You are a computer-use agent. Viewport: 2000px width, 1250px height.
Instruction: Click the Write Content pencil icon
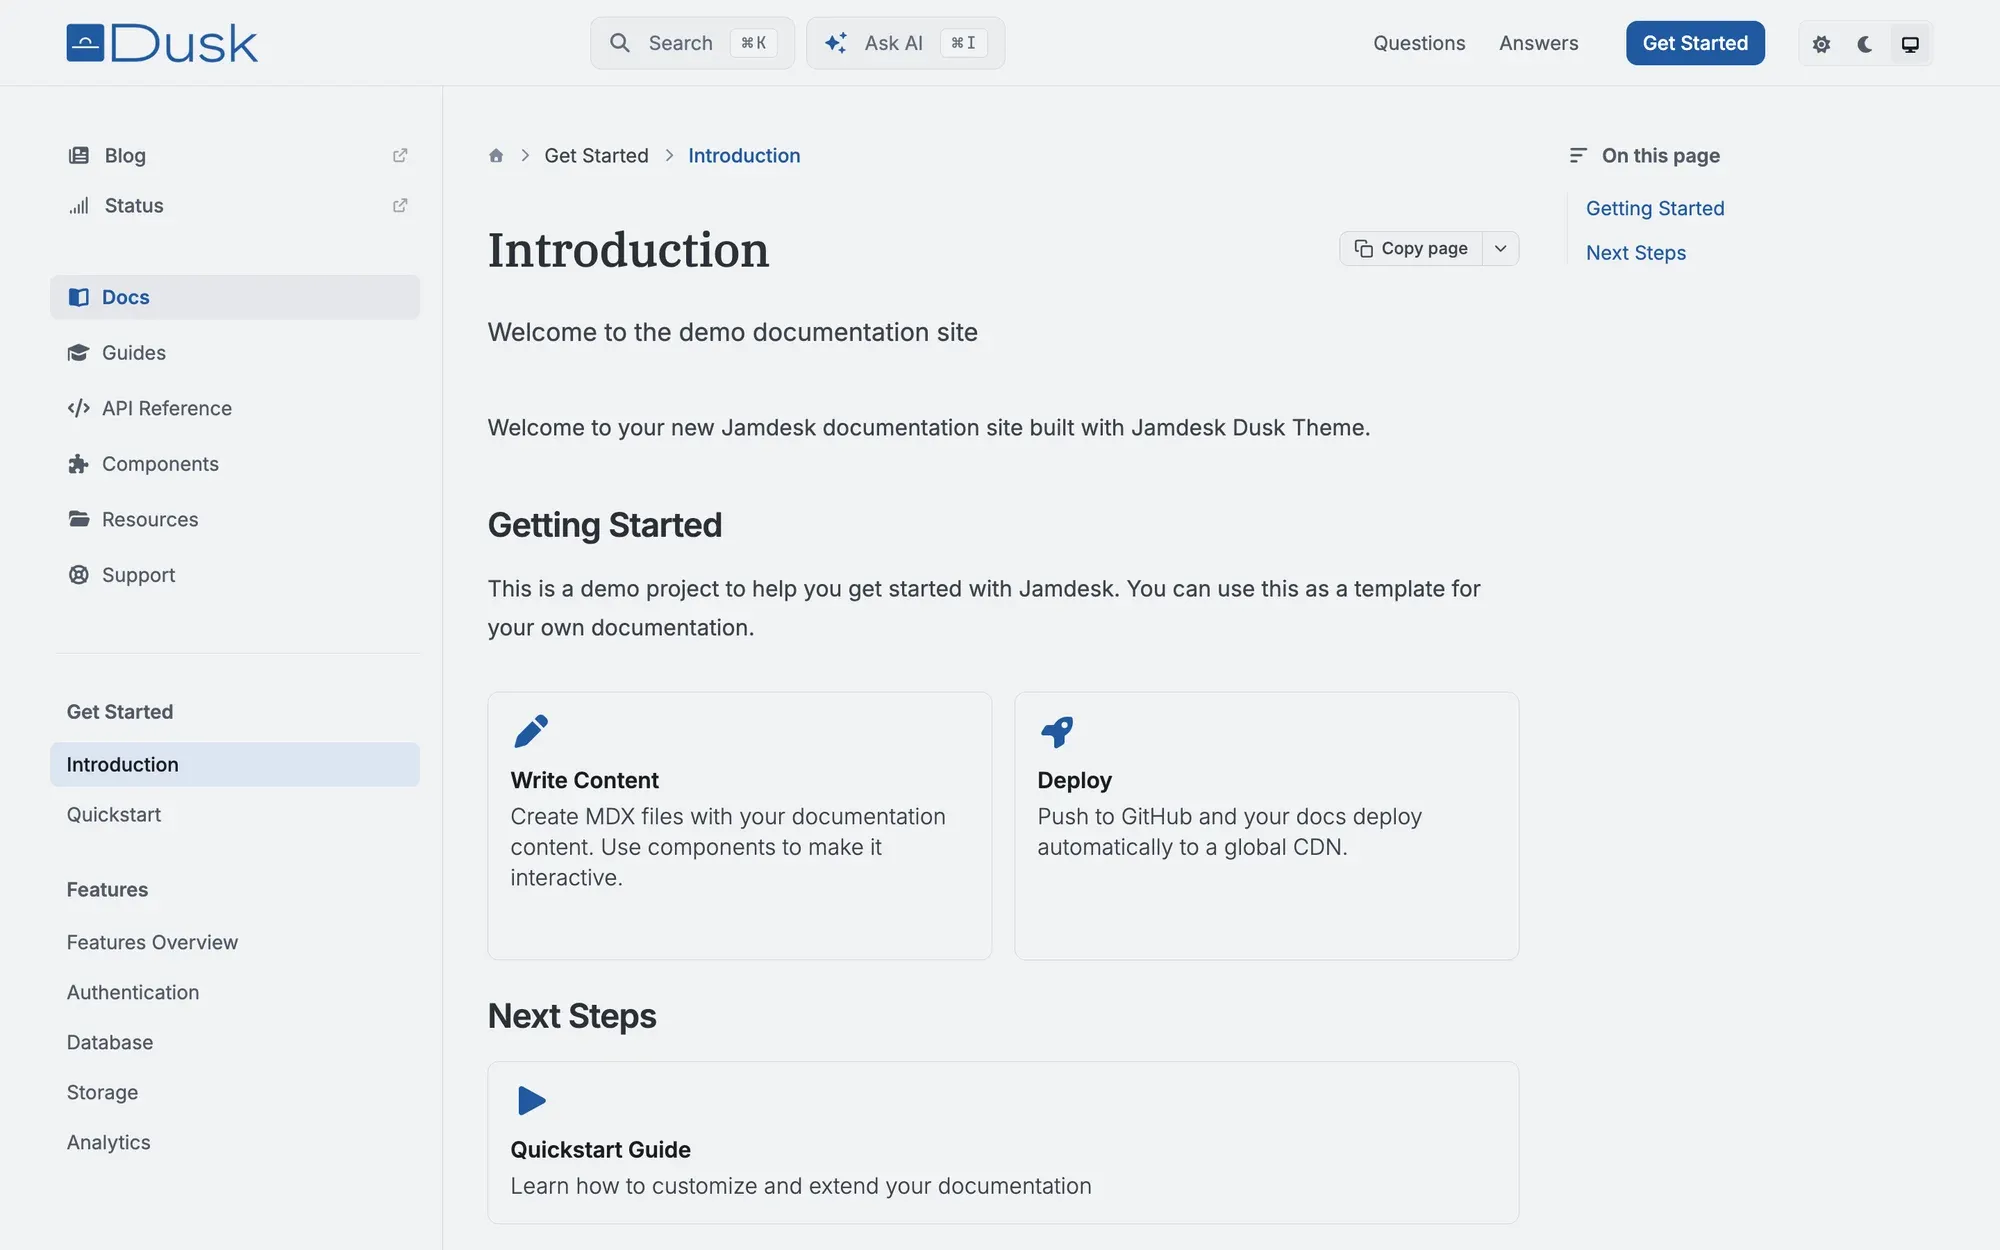tap(531, 731)
